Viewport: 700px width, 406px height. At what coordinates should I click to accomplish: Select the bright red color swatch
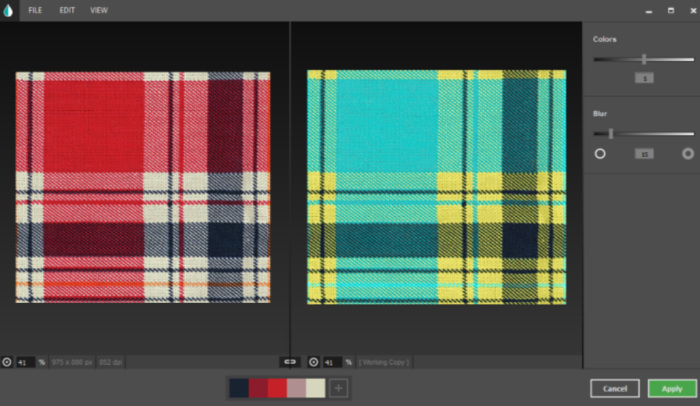[277, 388]
